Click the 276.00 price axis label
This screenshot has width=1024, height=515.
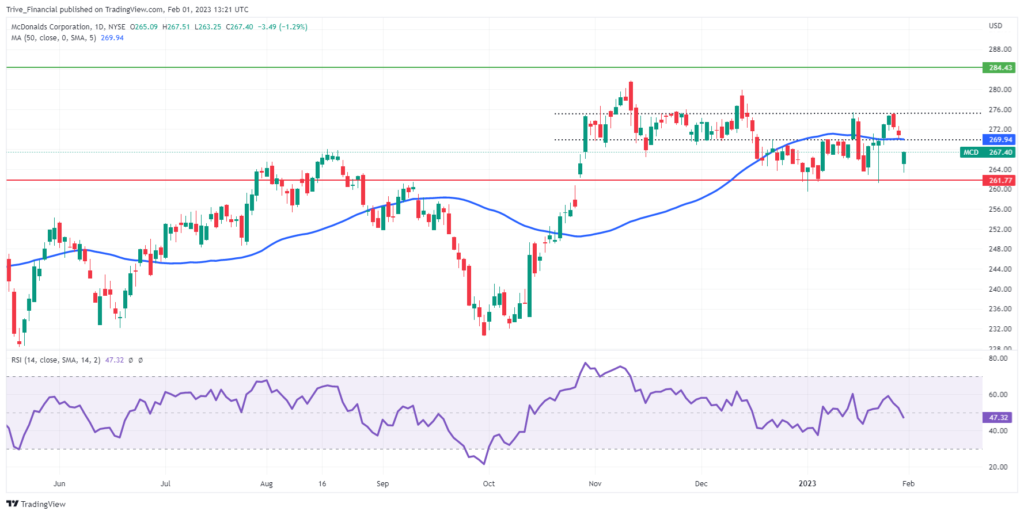[1001, 109]
